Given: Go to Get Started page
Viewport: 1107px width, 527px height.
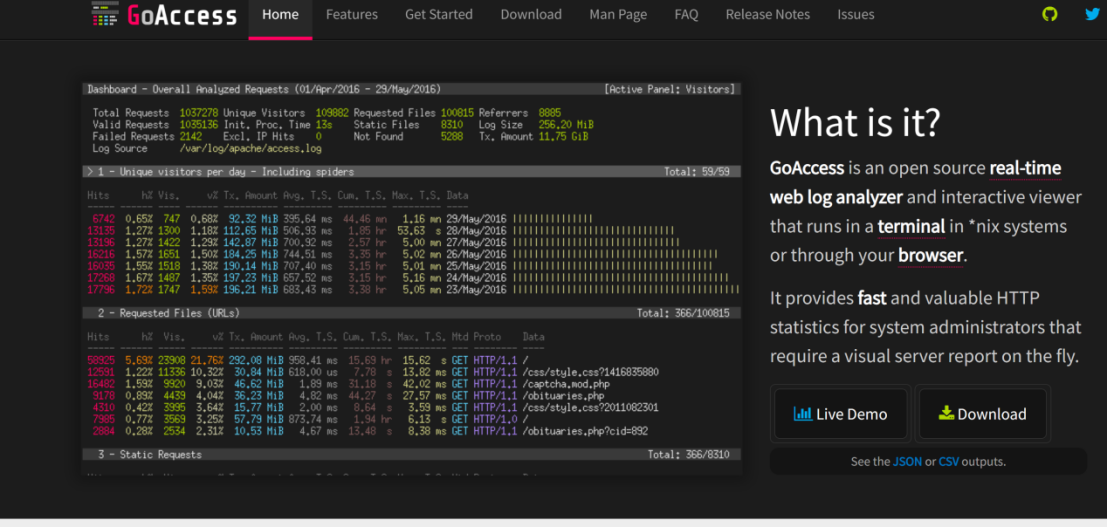Looking at the screenshot, I should point(439,14).
